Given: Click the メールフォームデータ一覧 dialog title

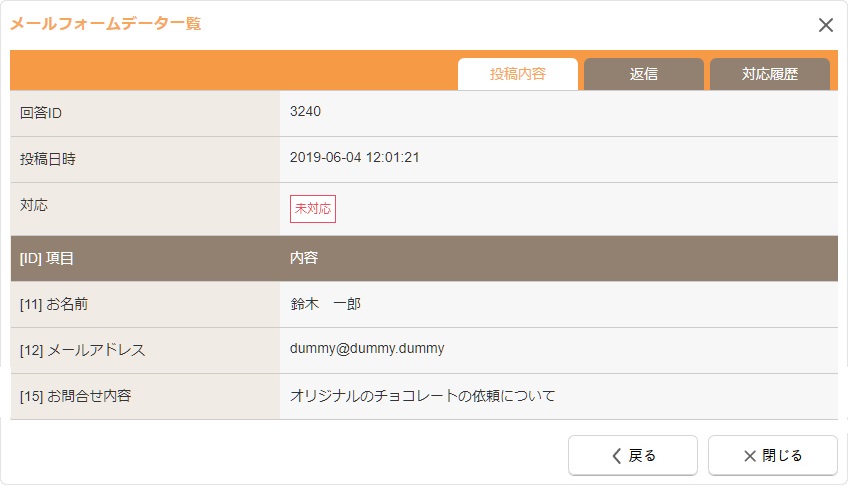Looking at the screenshot, I should coord(106,24).
